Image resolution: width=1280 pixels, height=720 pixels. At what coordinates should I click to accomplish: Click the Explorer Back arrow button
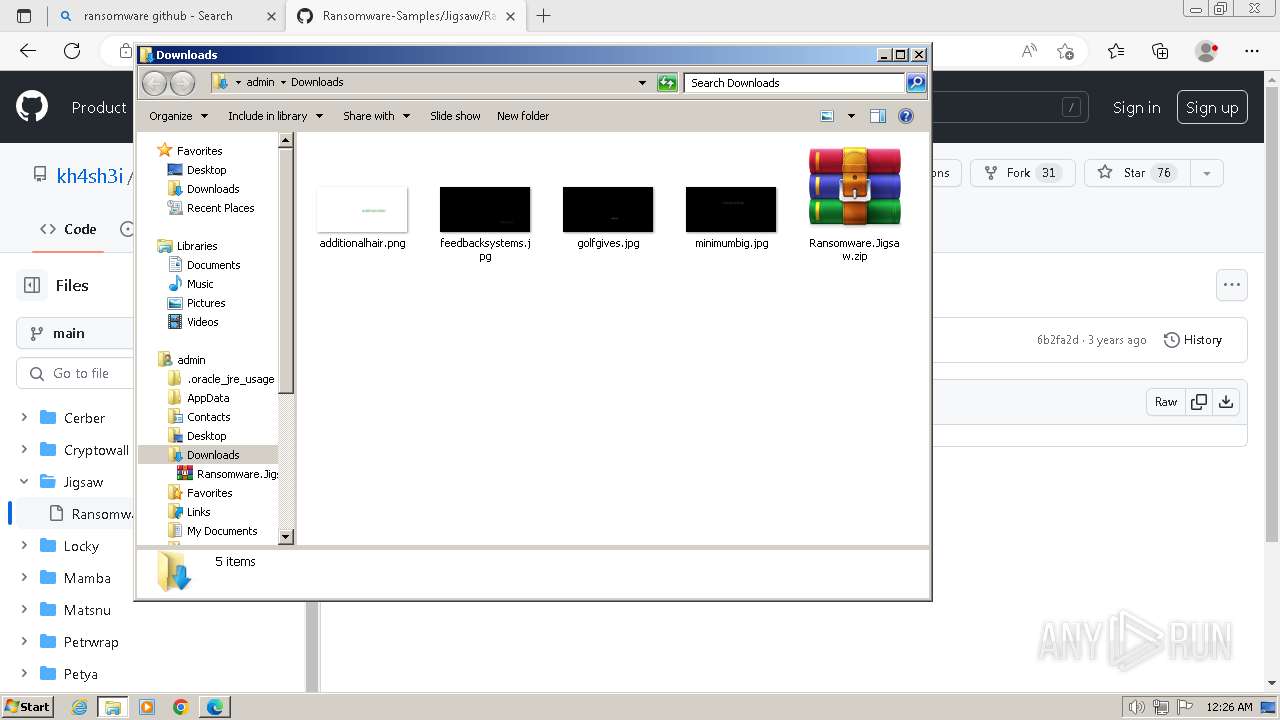[155, 83]
